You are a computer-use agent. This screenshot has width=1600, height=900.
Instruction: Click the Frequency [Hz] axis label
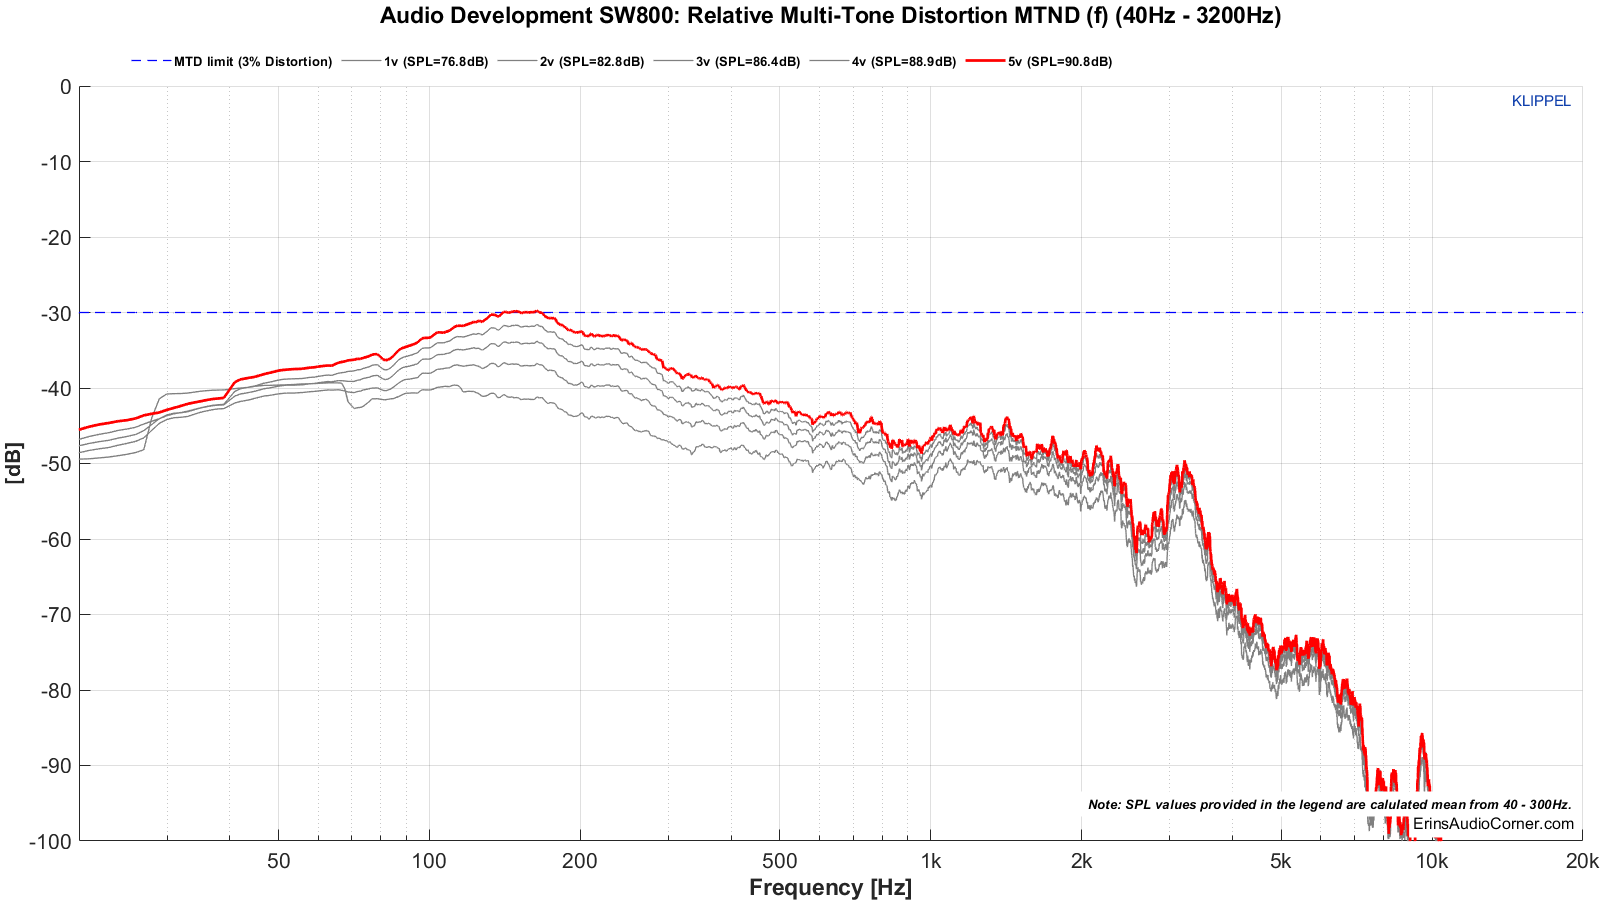(x=830, y=887)
